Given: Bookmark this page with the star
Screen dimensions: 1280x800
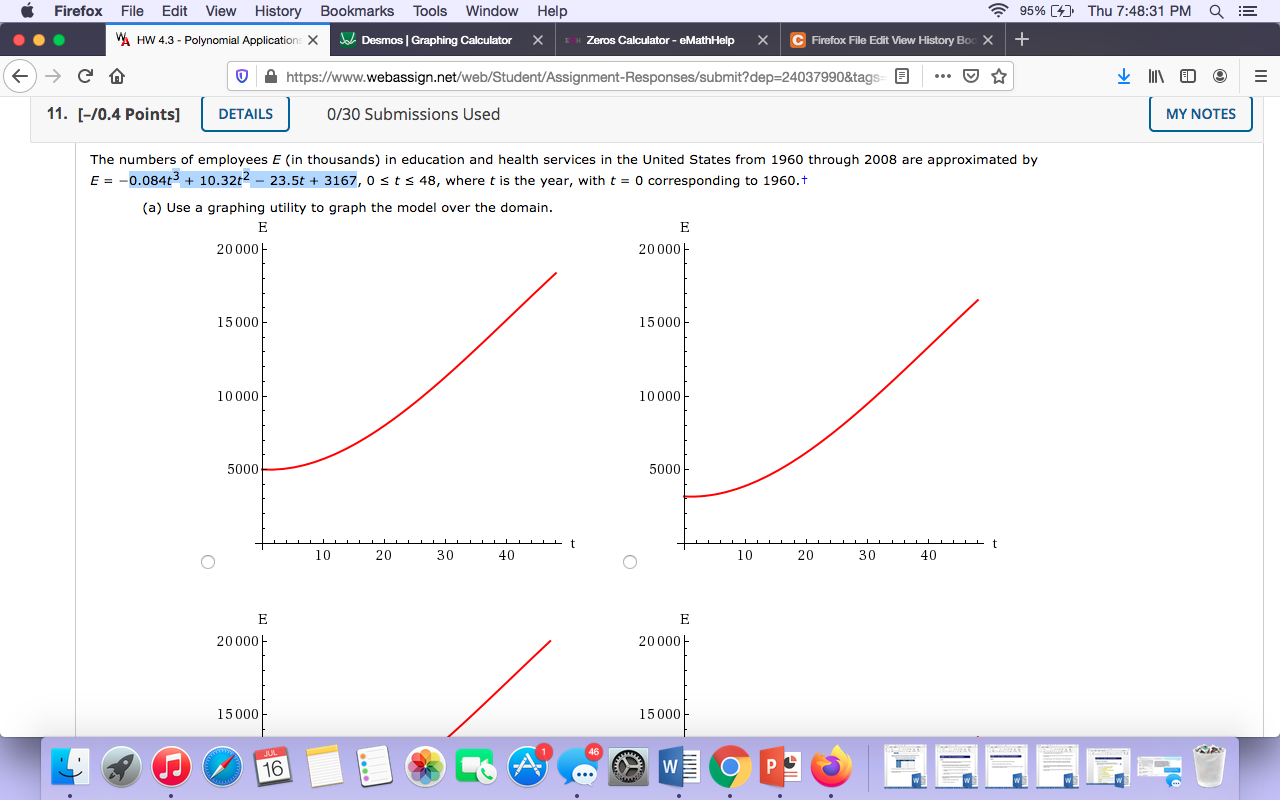Looking at the screenshot, I should tap(998, 76).
